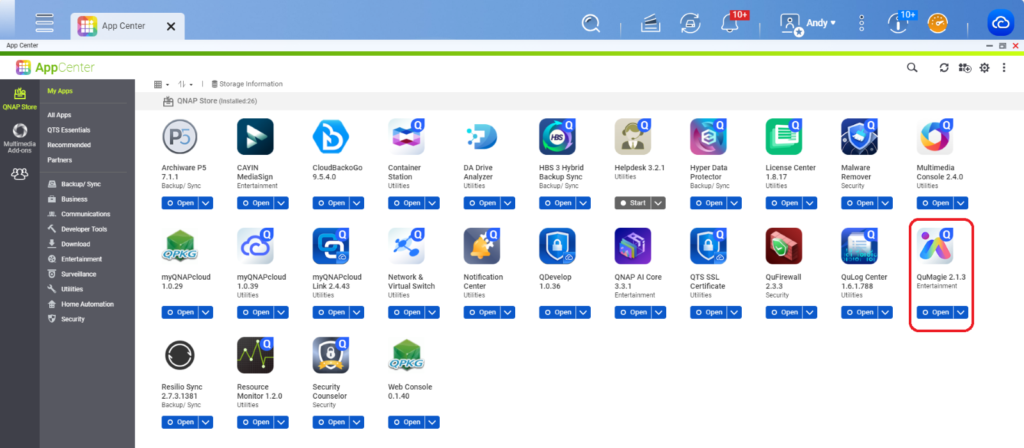This screenshot has width=1024, height=448.
Task: Expand the sort order dropdown
Action: 186,84
